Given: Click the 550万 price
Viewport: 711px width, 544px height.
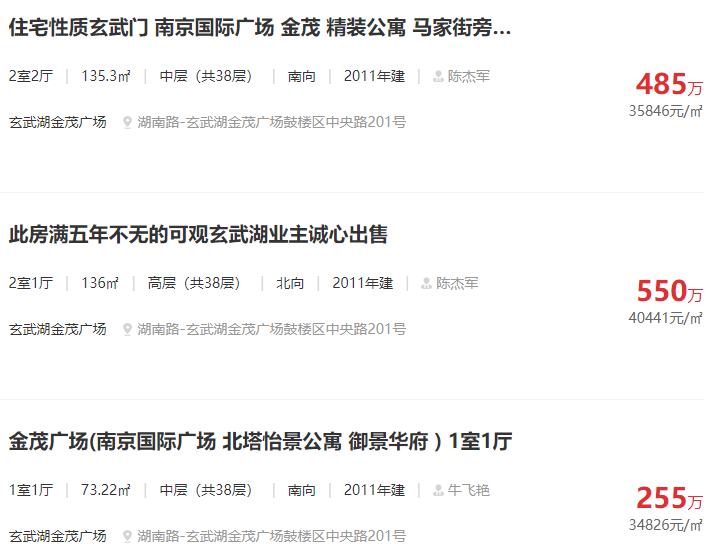Looking at the screenshot, I should pos(669,291).
